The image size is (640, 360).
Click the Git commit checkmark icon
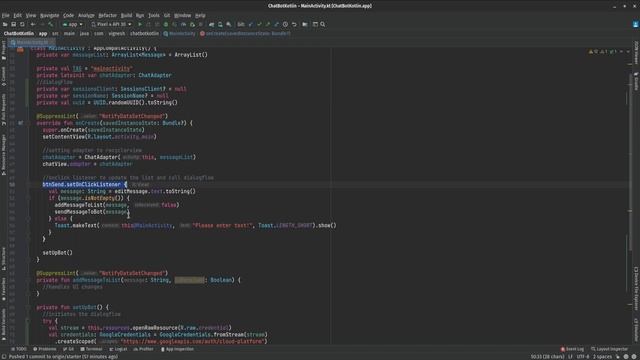pyautogui.click(x=259, y=24)
